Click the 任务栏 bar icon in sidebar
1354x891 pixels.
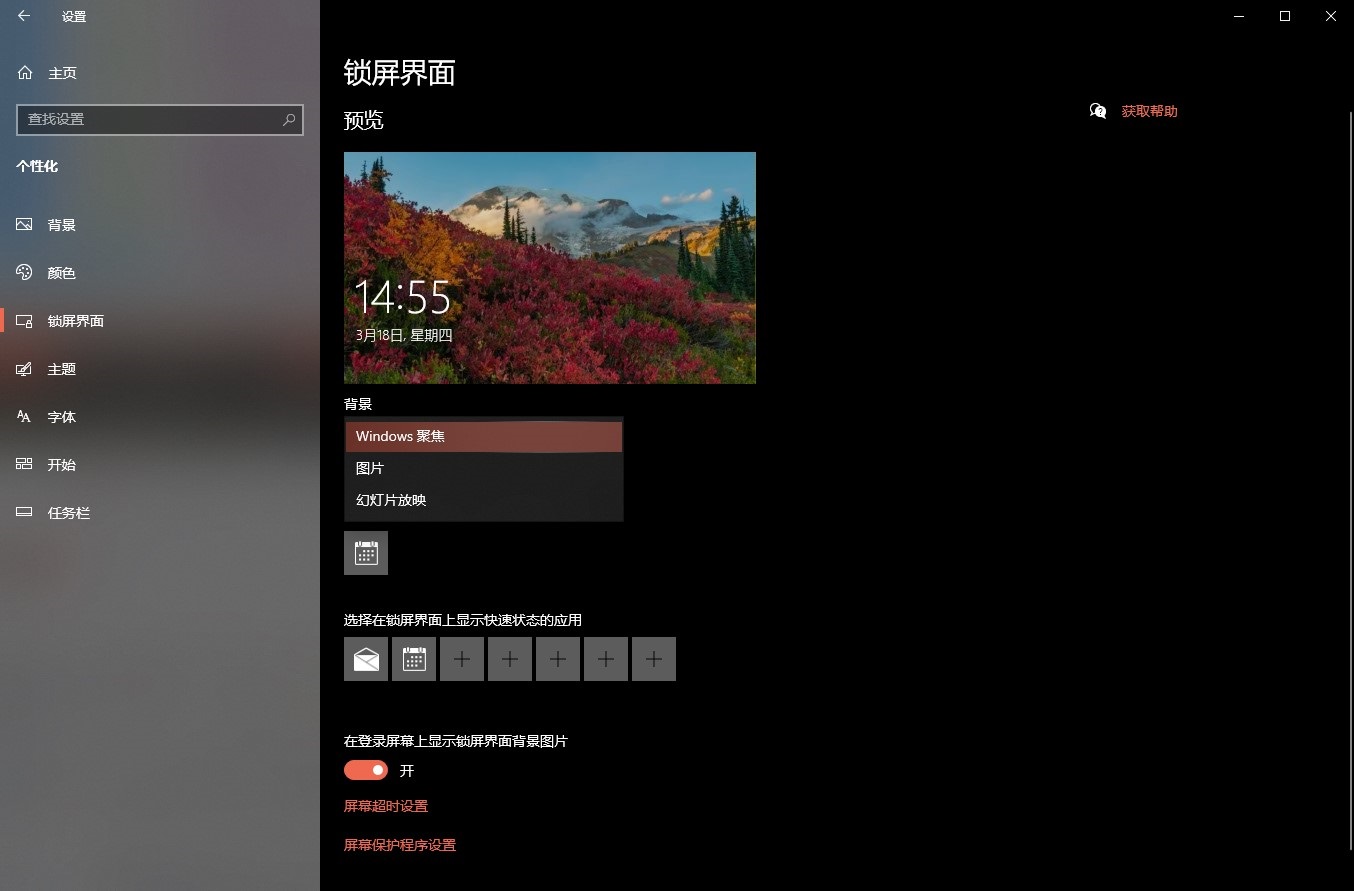click(24, 513)
